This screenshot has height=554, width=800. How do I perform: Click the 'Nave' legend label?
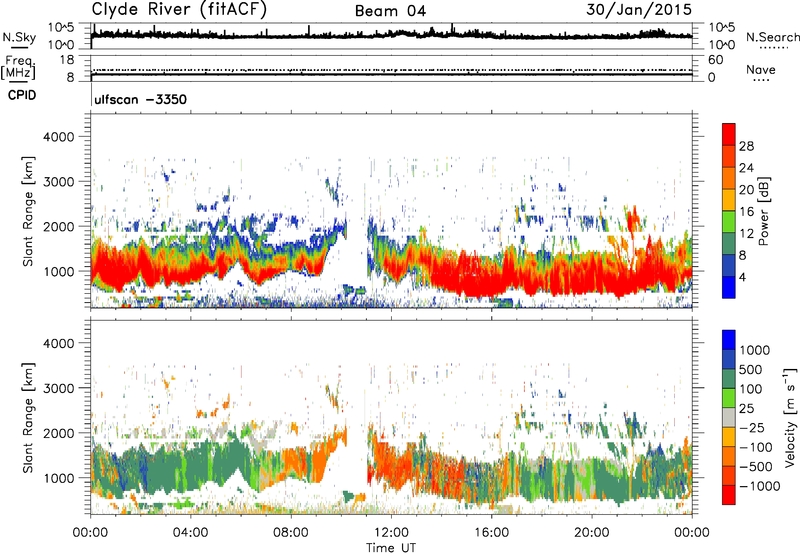coord(761,69)
